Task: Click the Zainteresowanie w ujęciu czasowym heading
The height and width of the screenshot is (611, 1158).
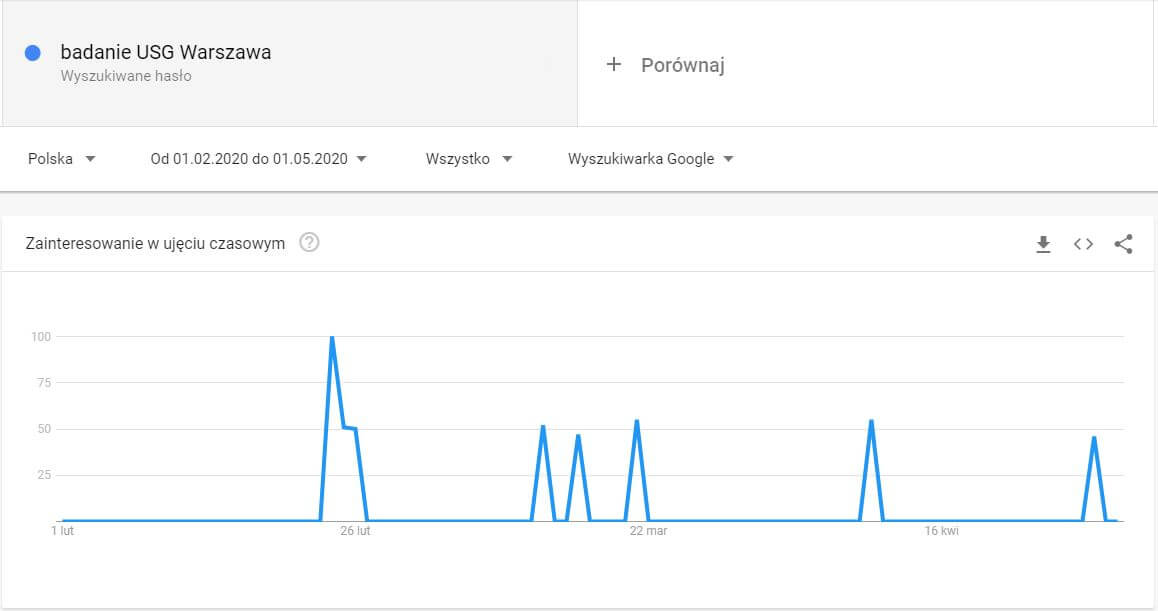Action: click(155, 243)
